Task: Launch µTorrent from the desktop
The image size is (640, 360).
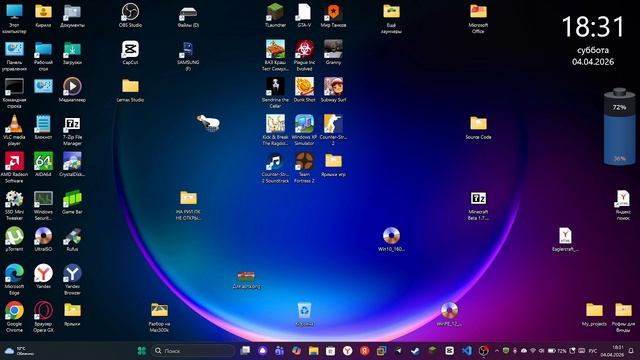Action: (14, 239)
